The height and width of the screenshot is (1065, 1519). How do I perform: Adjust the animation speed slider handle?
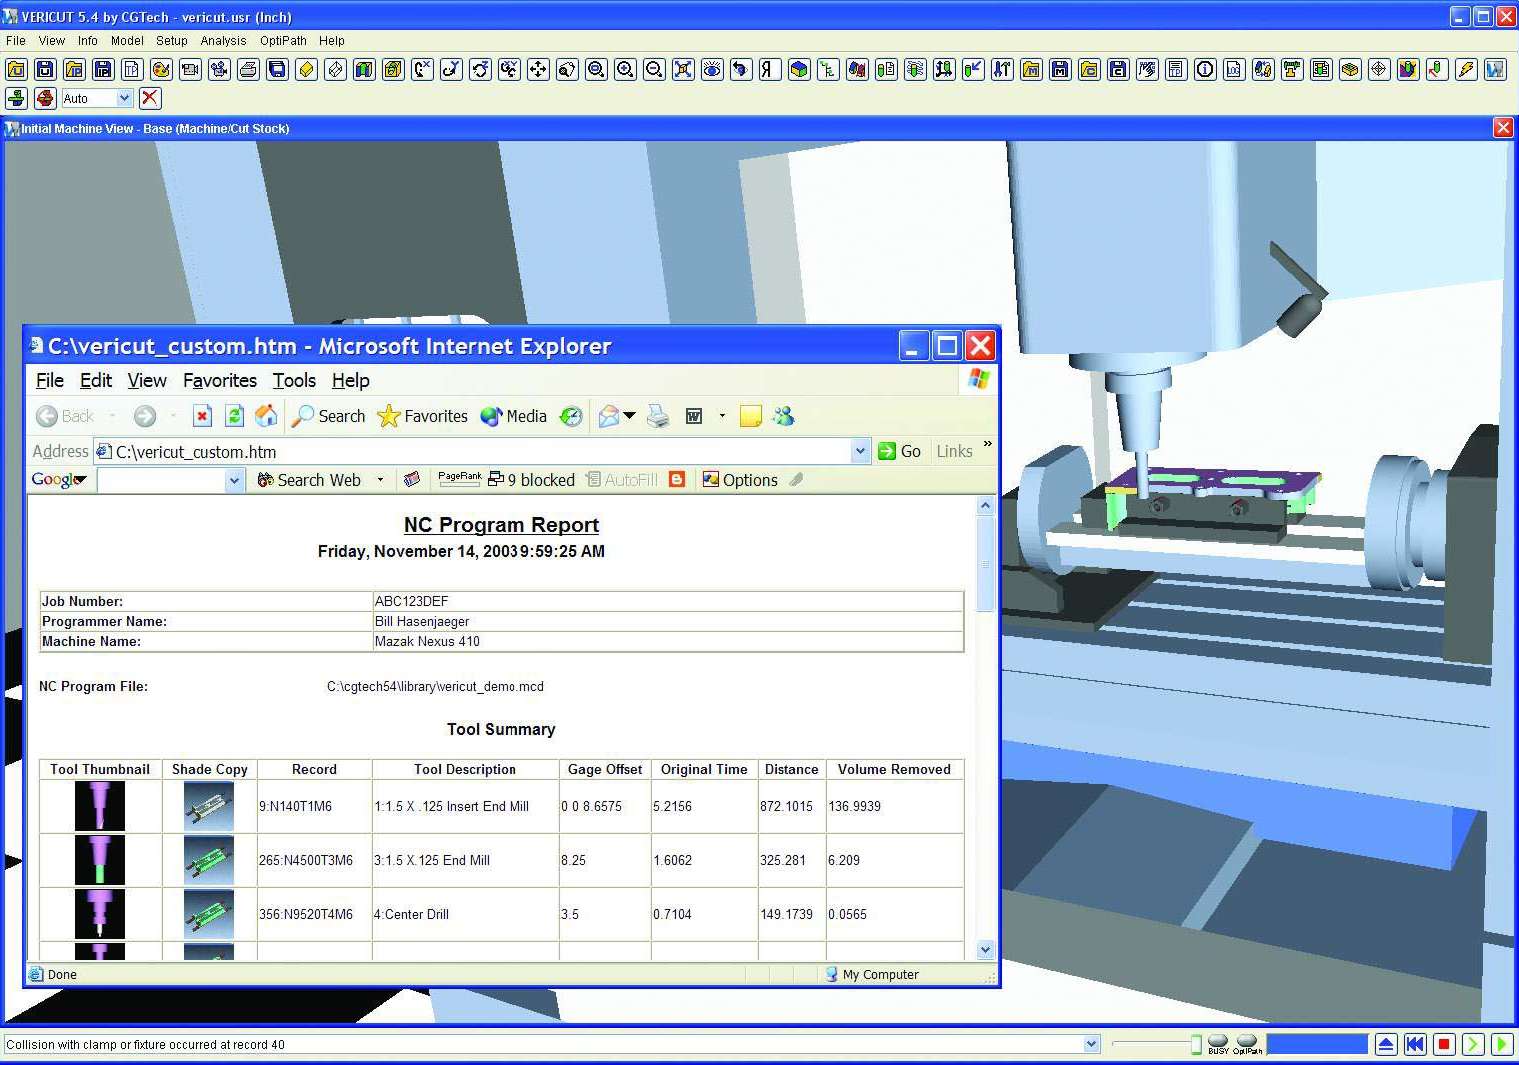(1196, 1045)
